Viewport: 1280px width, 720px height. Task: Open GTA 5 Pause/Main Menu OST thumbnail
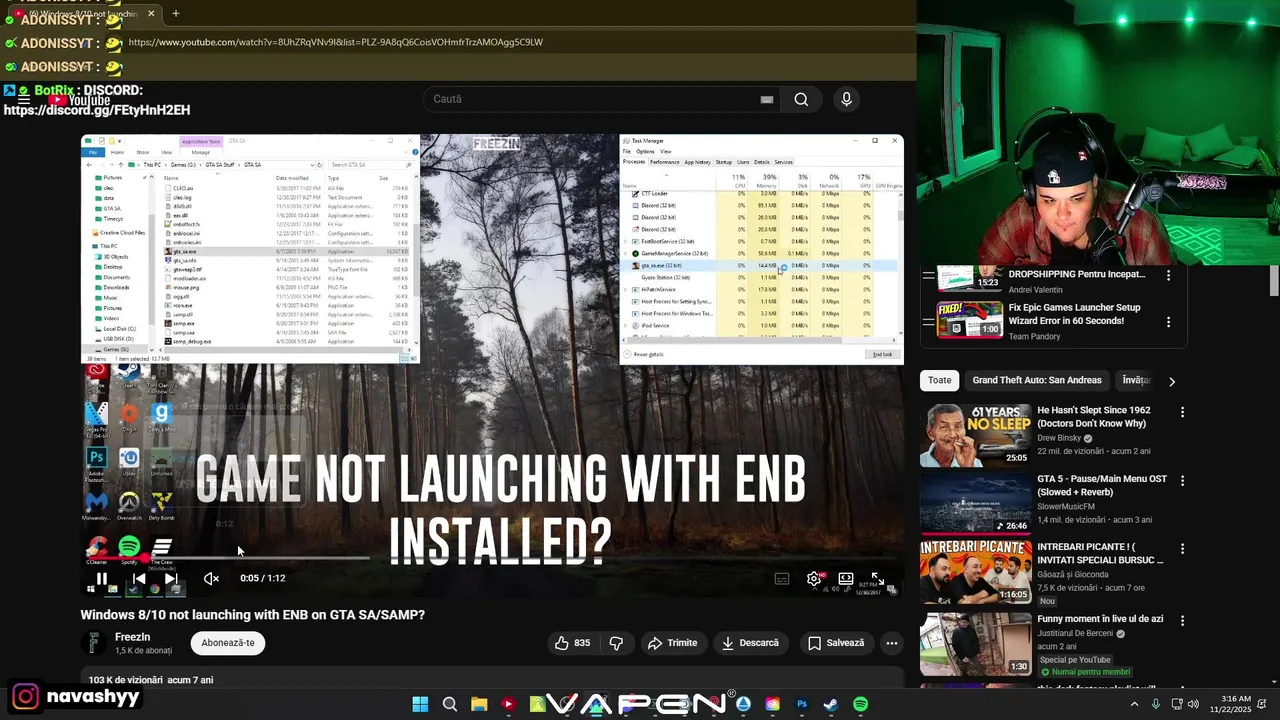tap(975, 503)
